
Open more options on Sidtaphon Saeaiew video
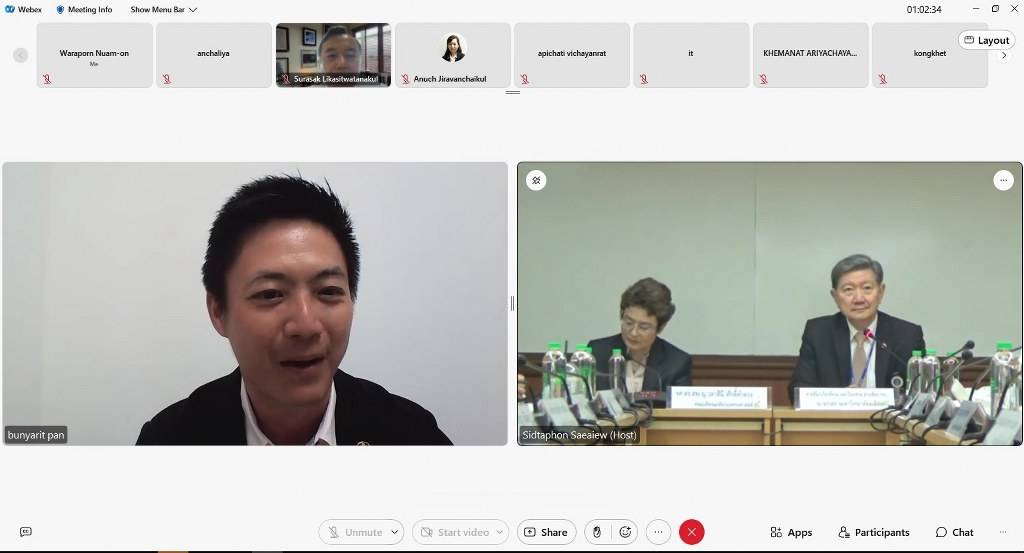coord(1003,180)
